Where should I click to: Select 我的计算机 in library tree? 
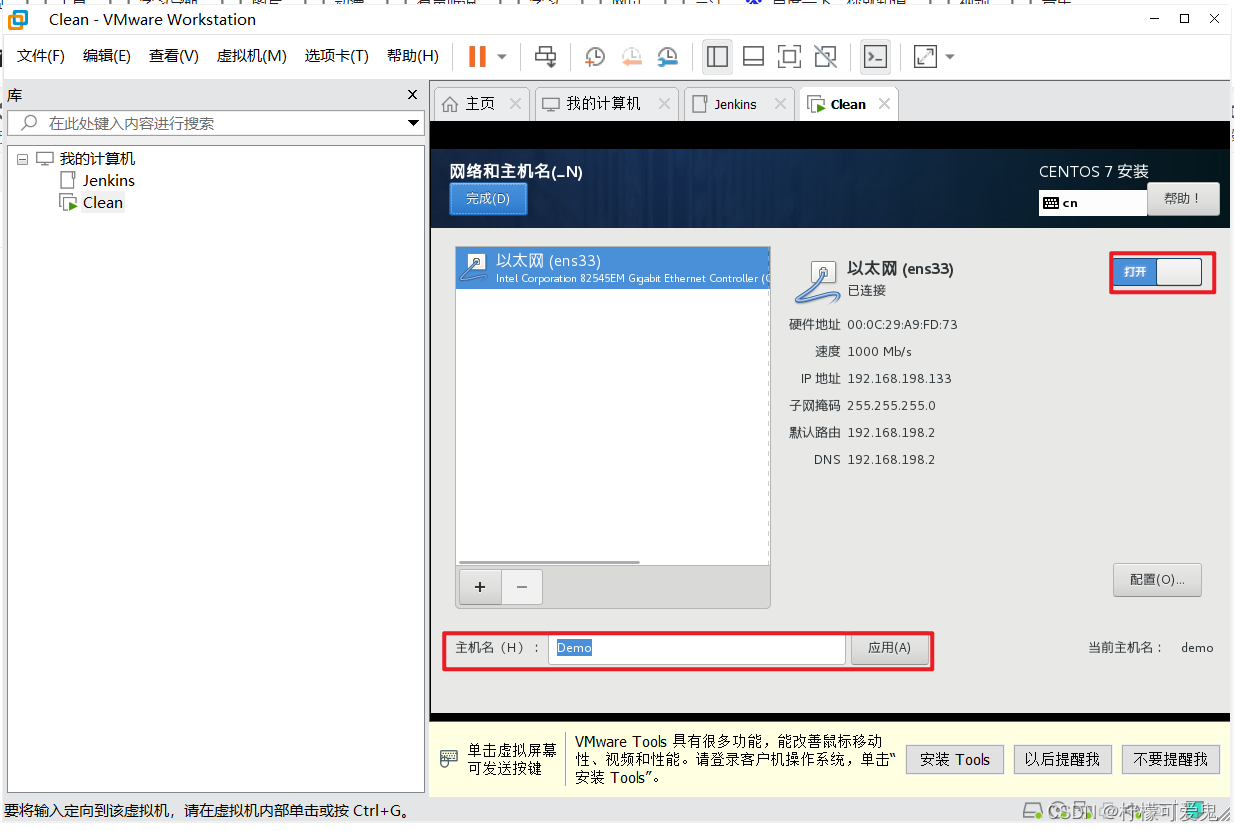coord(97,159)
